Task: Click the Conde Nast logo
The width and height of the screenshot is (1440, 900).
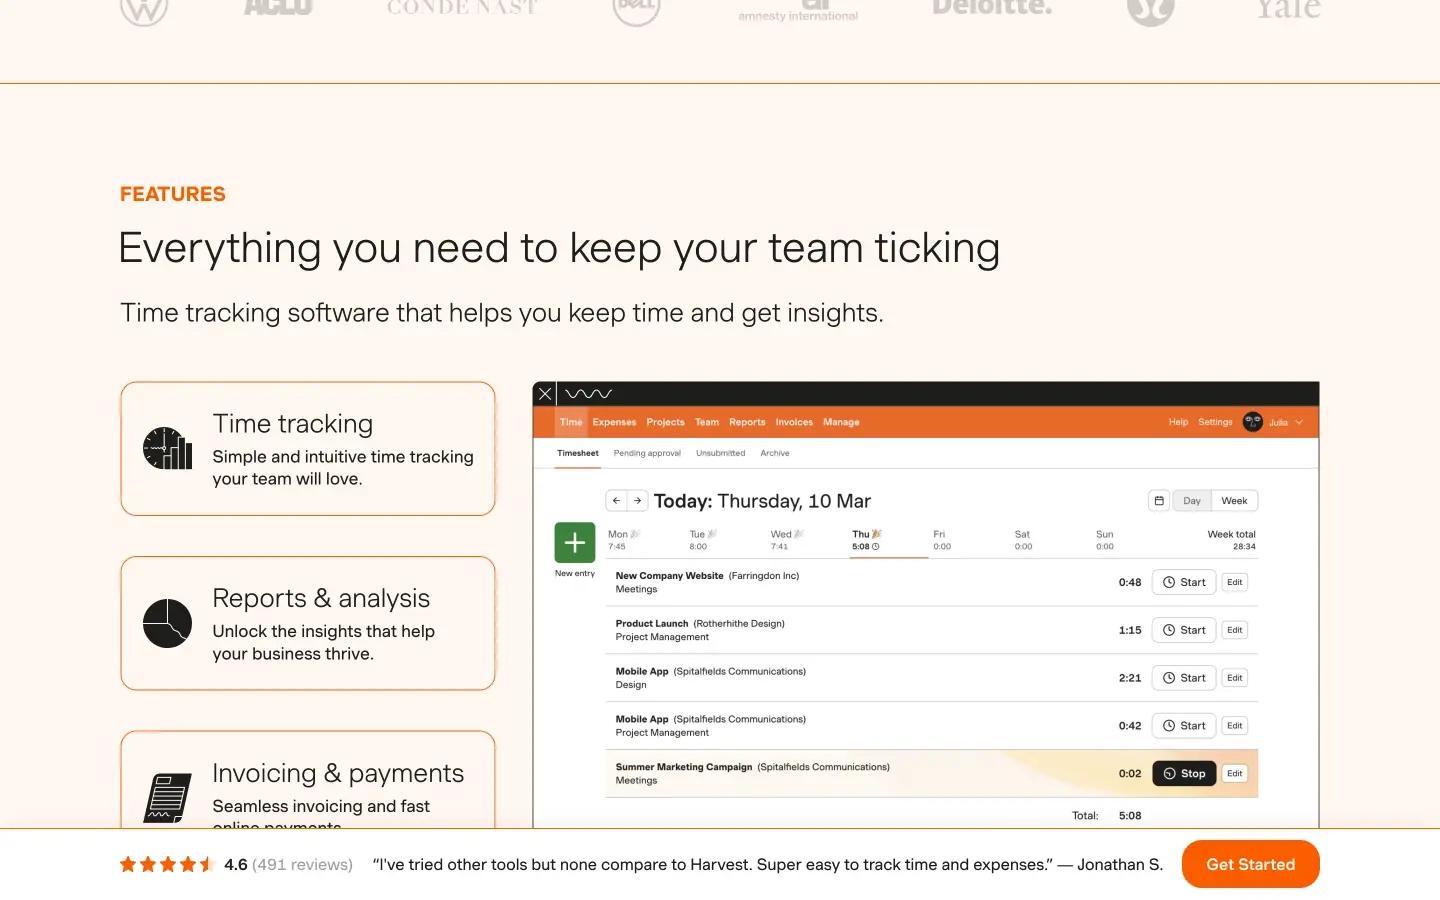Action: click(462, 8)
